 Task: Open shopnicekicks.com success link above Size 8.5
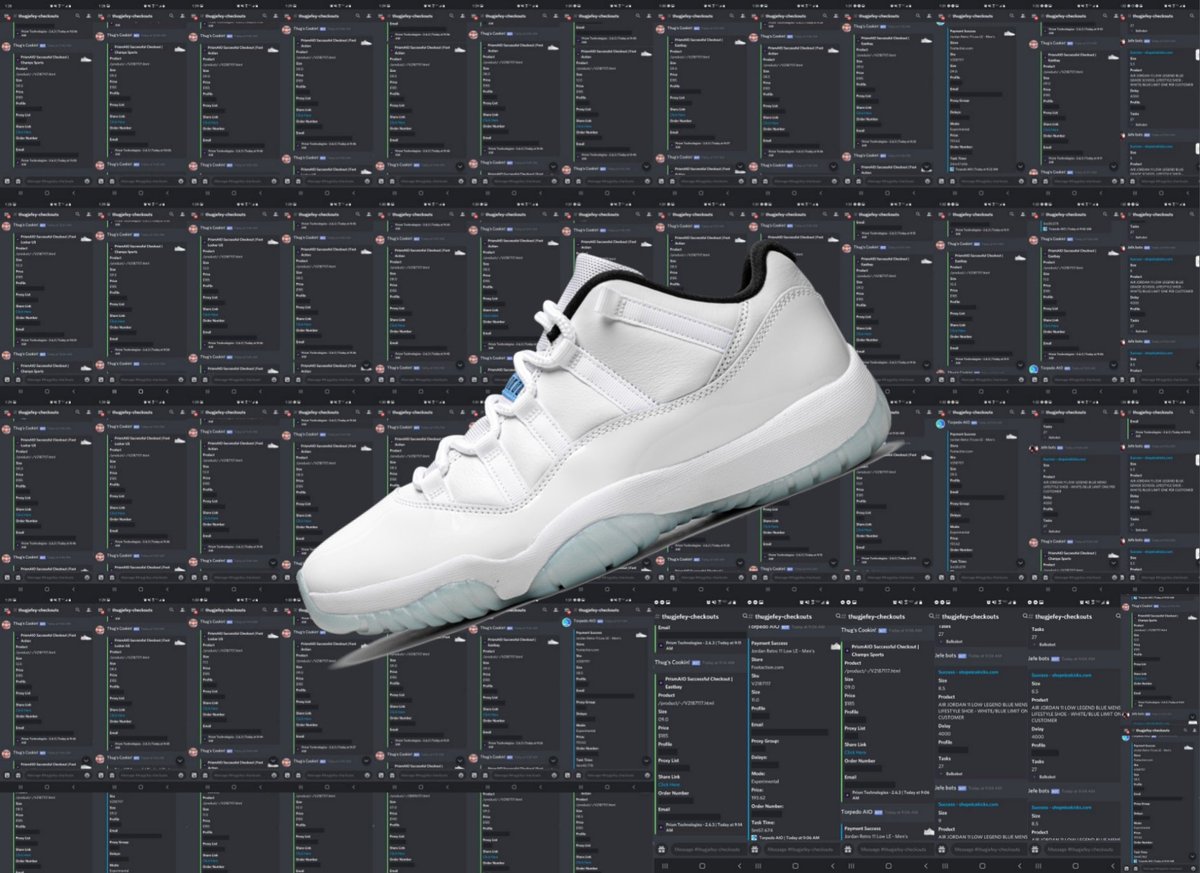click(968, 672)
